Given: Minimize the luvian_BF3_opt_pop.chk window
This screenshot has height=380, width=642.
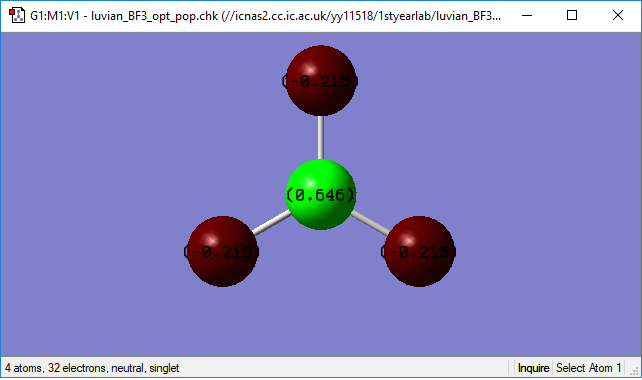Looking at the screenshot, I should [x=527, y=16].
